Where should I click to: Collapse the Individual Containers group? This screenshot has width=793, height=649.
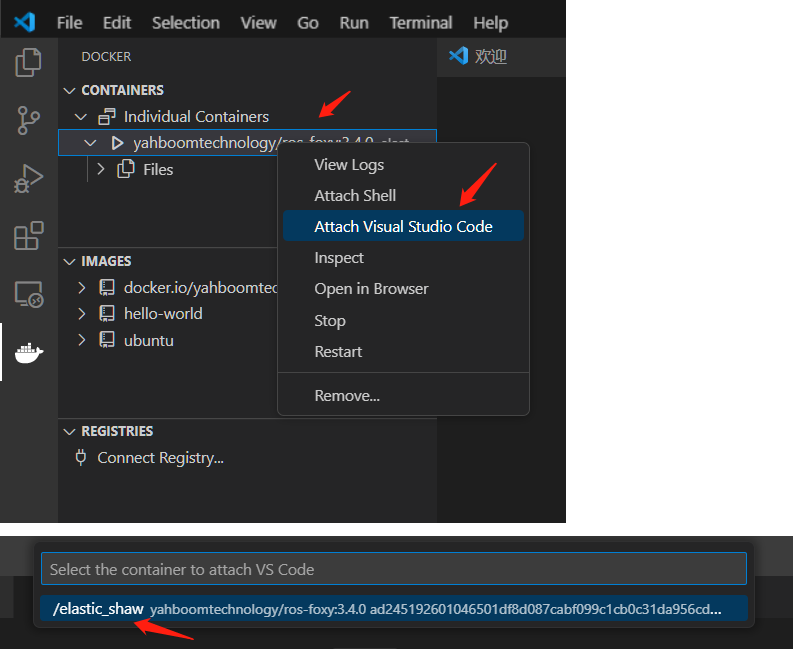tap(80, 117)
